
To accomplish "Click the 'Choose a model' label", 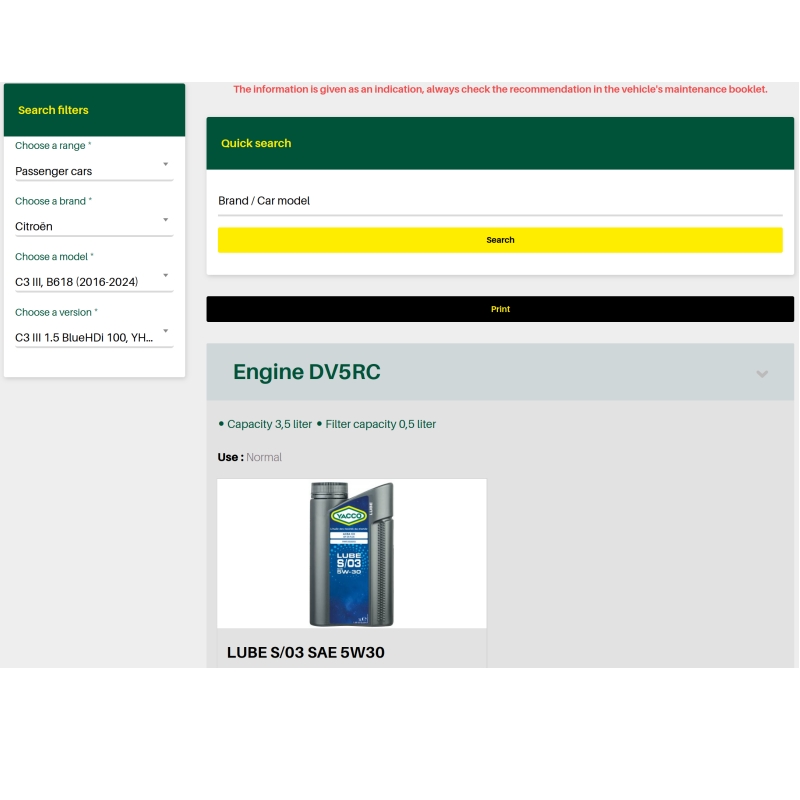I will (x=54, y=257).
